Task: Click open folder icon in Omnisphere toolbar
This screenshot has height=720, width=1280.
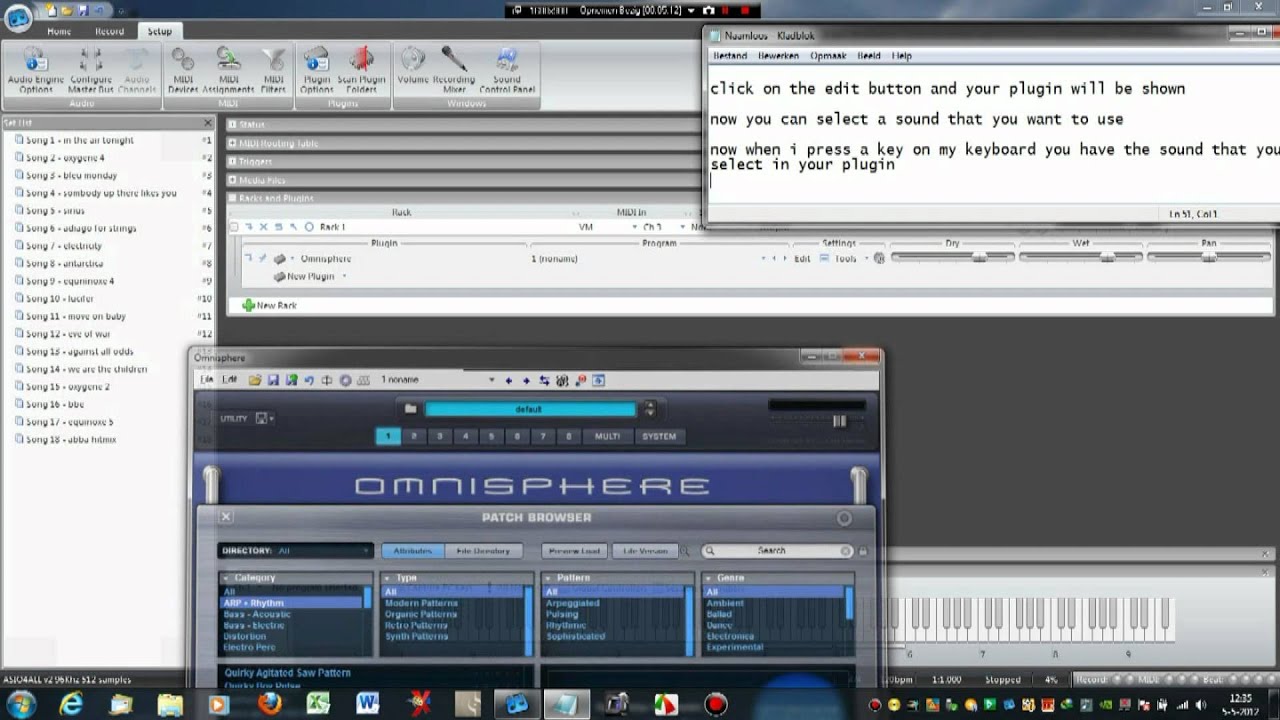Action: pyautogui.click(x=255, y=380)
